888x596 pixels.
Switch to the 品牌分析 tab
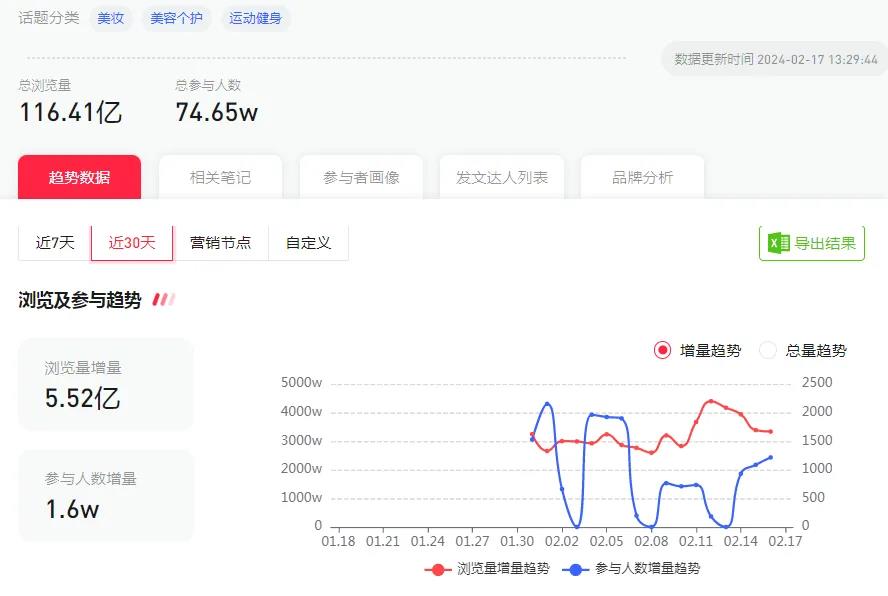pyautogui.click(x=642, y=177)
